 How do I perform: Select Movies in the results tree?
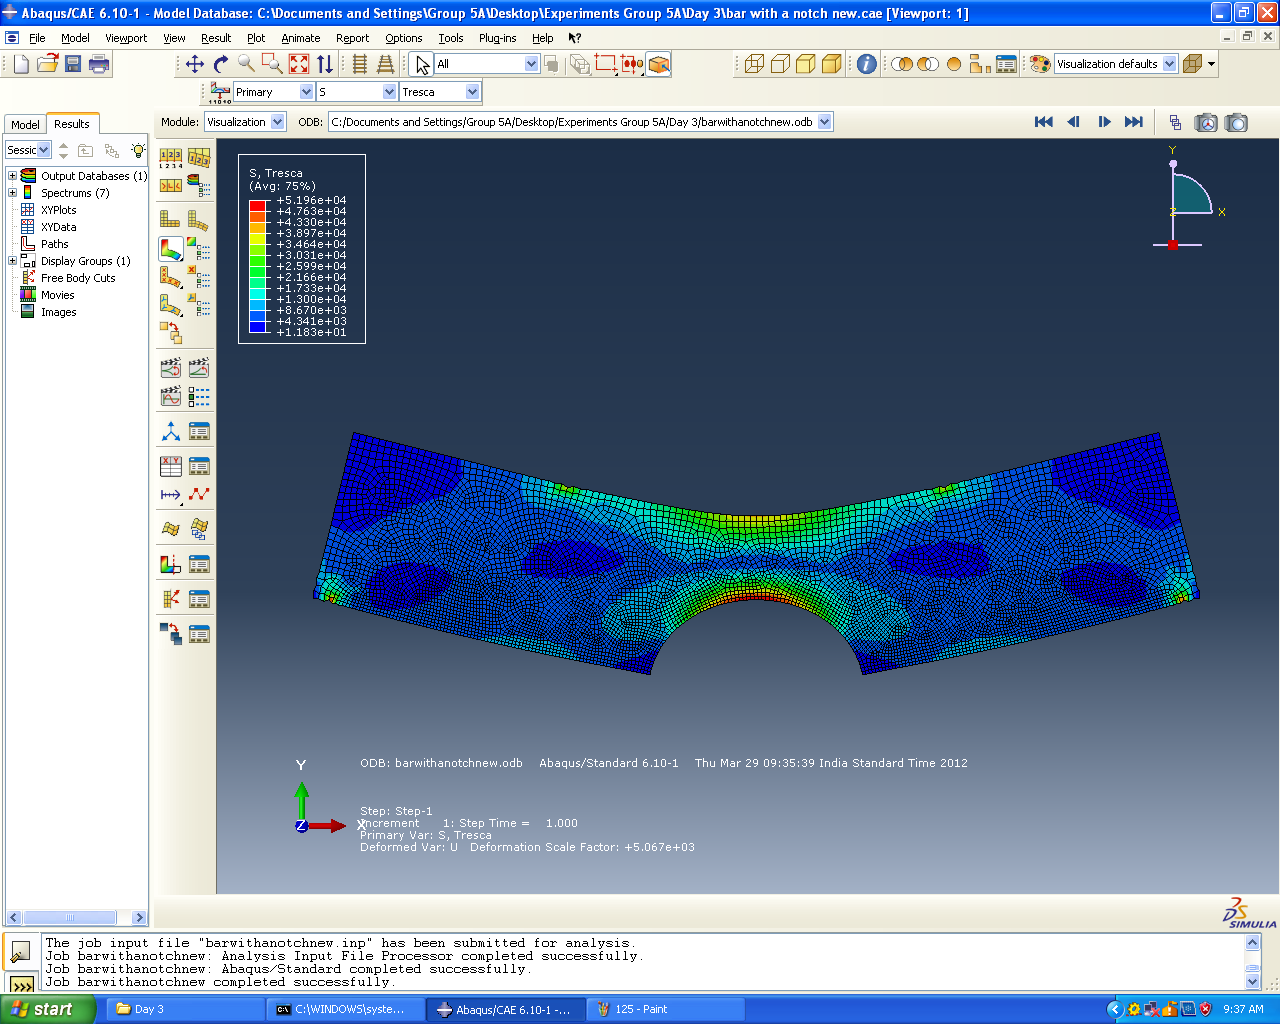[57, 295]
